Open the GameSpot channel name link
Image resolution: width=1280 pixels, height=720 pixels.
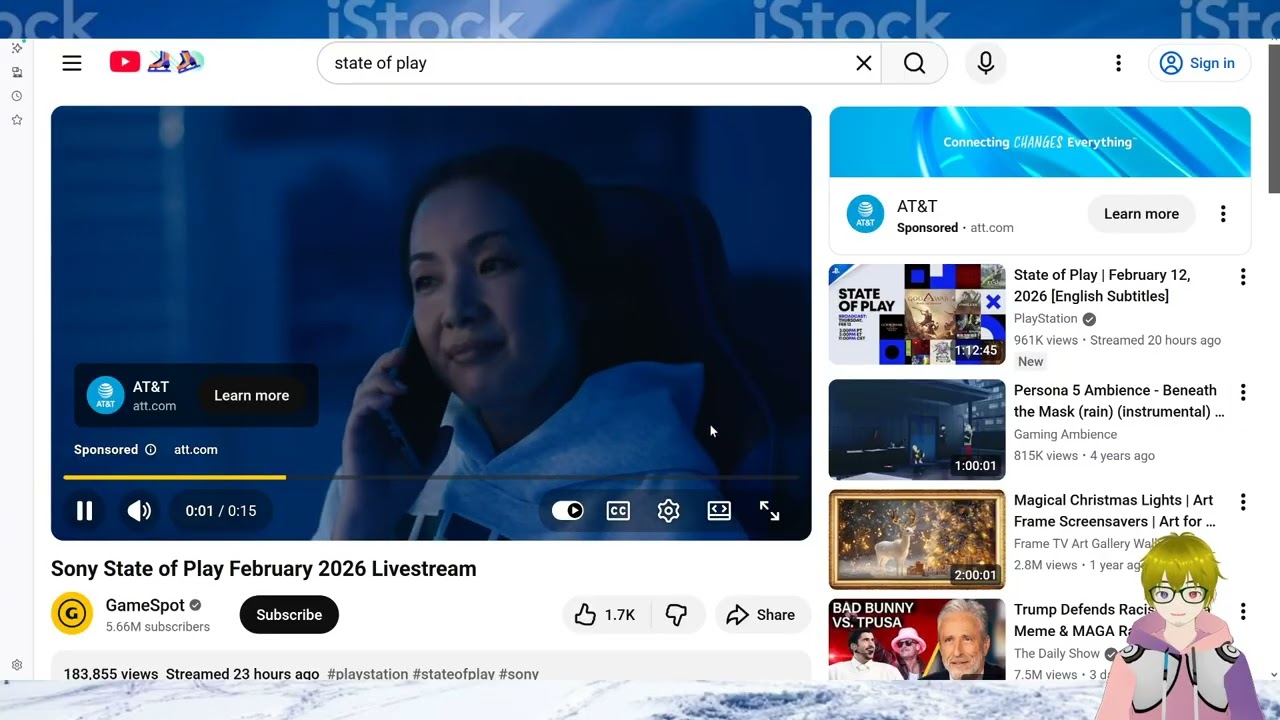click(x=145, y=605)
